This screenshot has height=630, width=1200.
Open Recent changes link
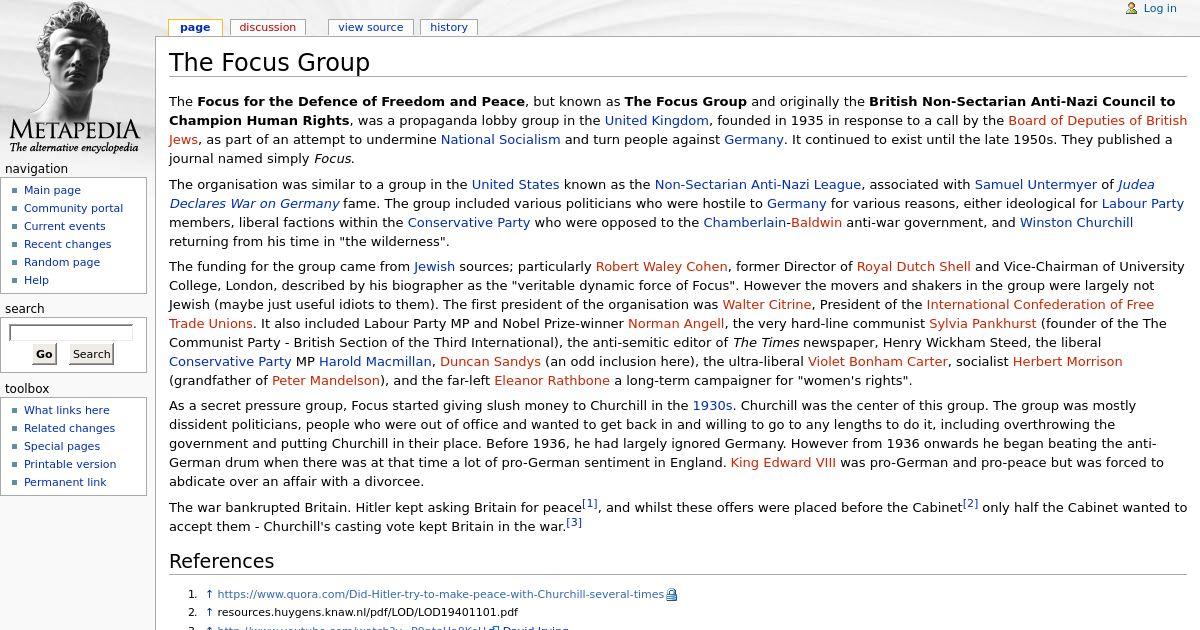click(x=67, y=244)
